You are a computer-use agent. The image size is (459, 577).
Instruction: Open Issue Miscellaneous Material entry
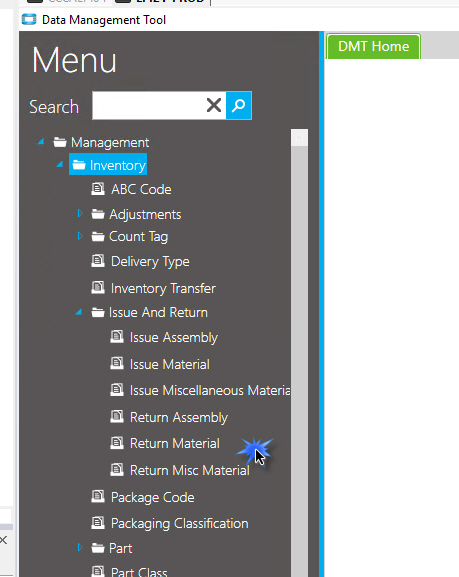pos(210,390)
